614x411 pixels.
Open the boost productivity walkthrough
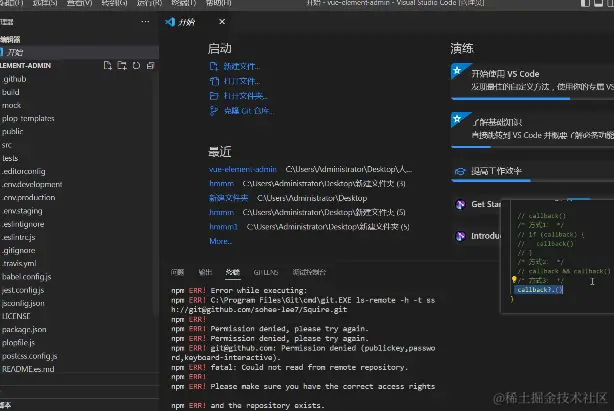(532, 171)
